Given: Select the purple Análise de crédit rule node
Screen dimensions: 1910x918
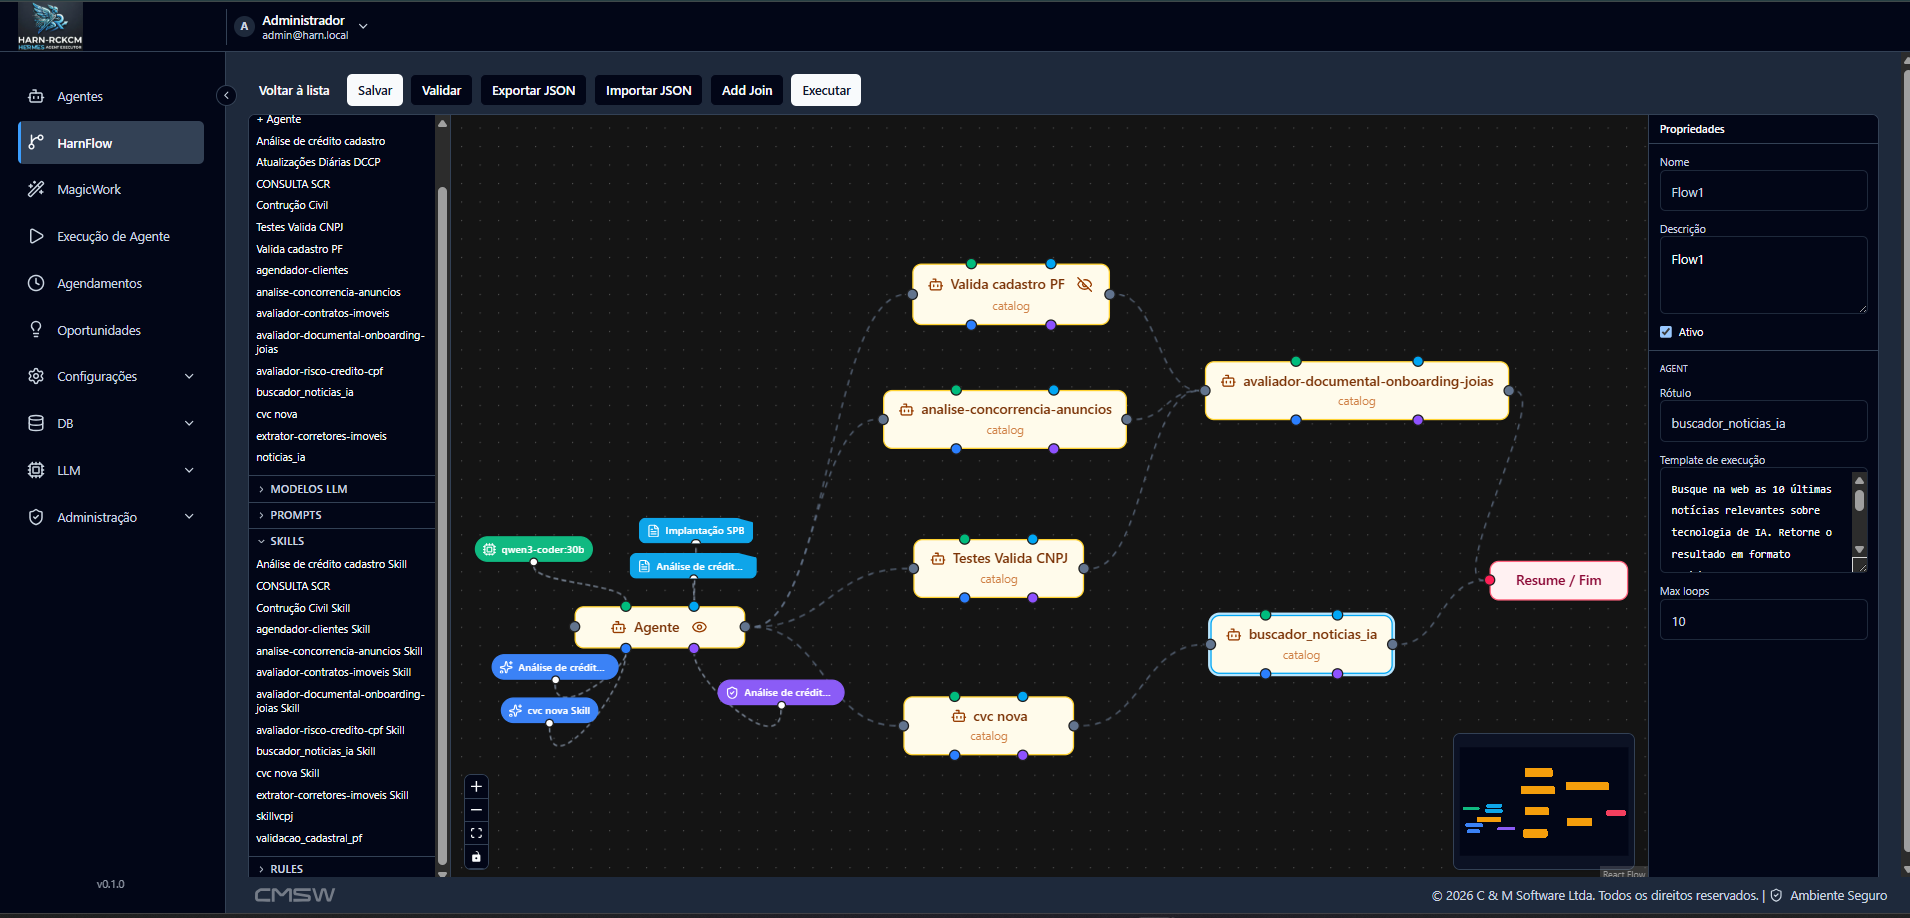Looking at the screenshot, I should tap(781, 692).
